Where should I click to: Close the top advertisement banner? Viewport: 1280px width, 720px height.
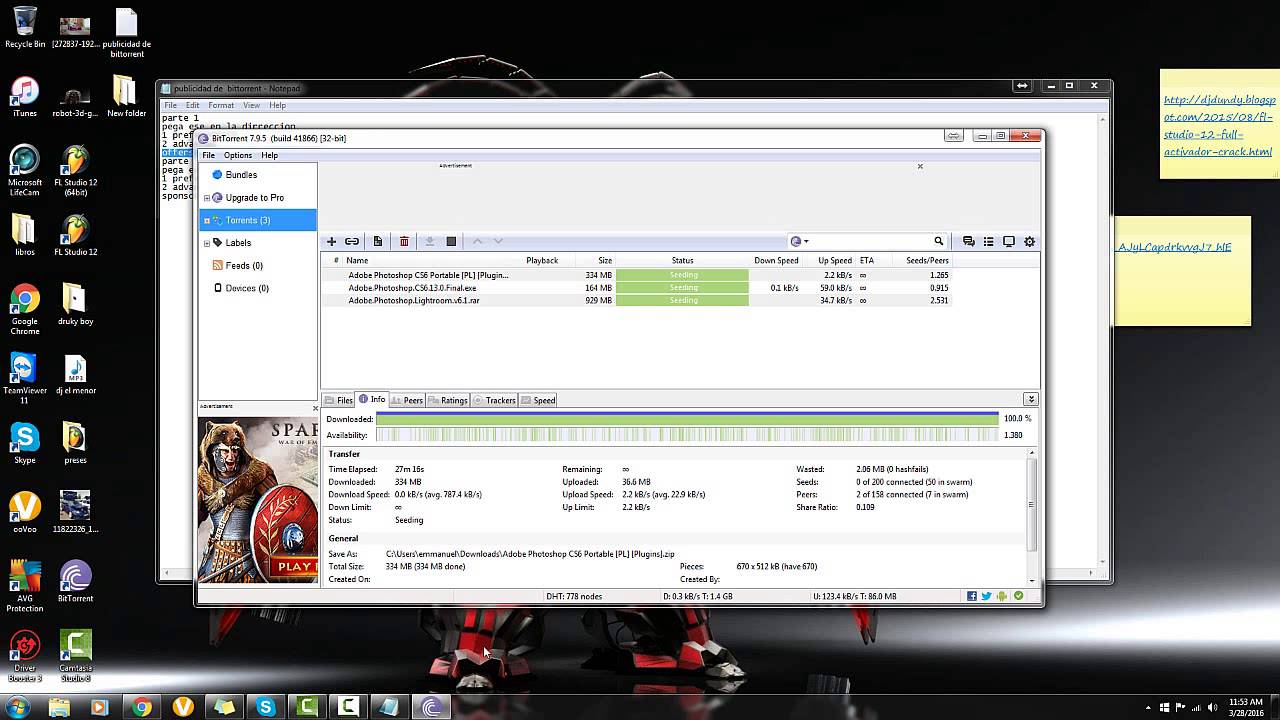click(x=920, y=166)
